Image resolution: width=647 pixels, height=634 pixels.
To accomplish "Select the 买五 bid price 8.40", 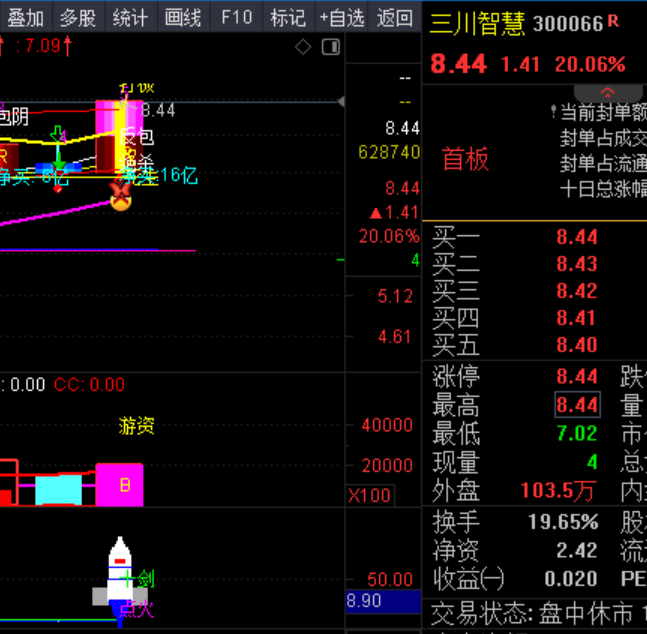I will [577, 345].
